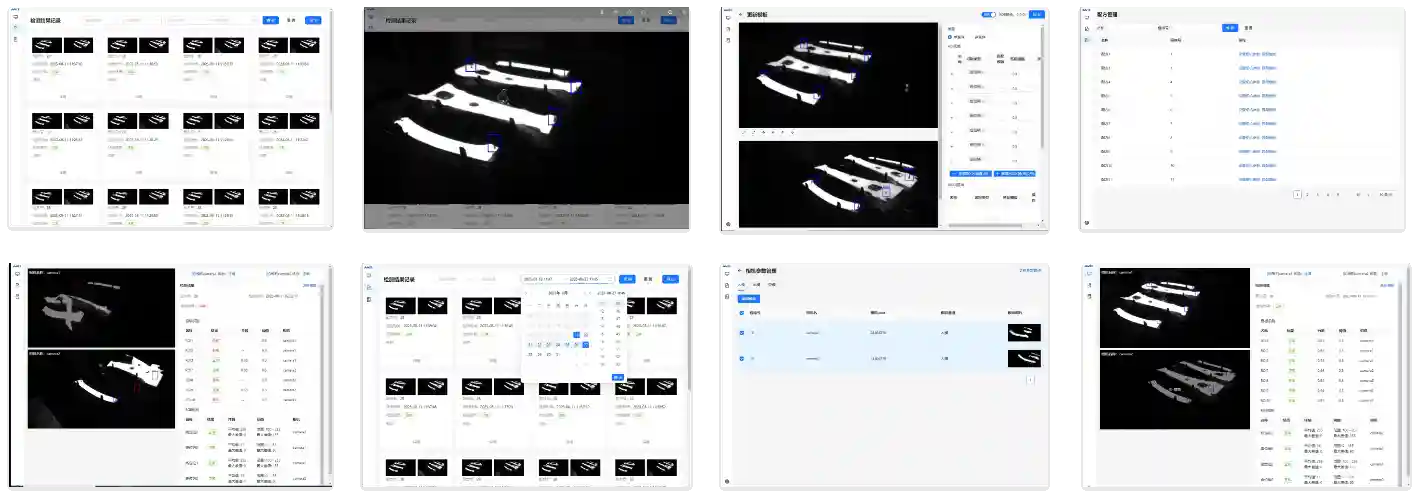Screen dimensions: 1419x498
Task: Go to page 2 in 配方管理 pagination
Action: click(1308, 195)
